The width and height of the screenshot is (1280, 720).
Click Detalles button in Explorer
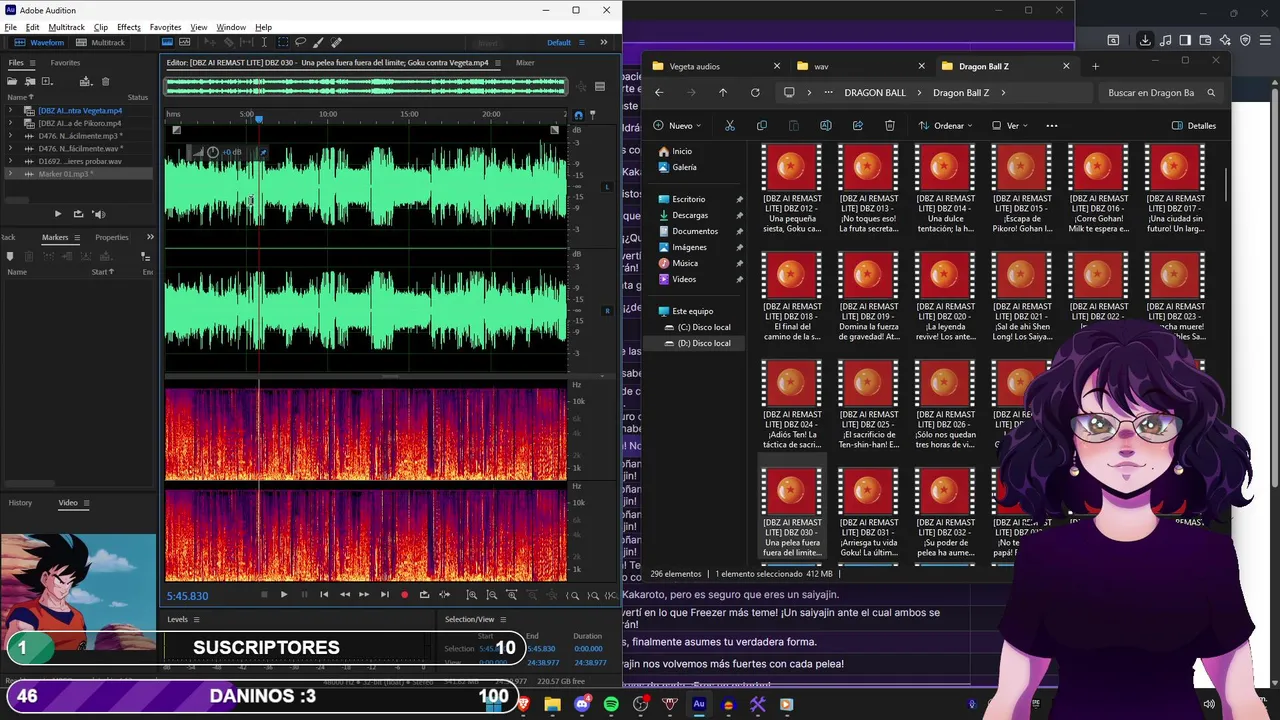1194,126
